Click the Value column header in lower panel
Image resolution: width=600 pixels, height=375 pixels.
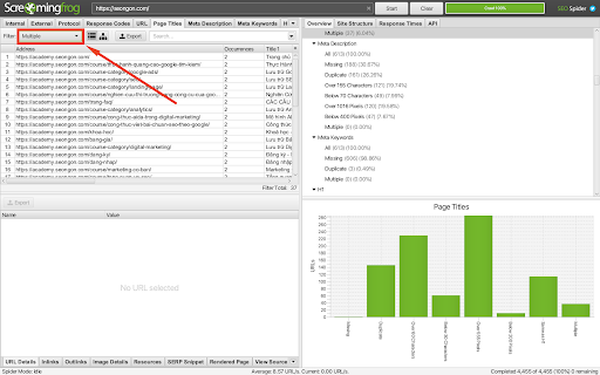pyautogui.click(x=202, y=215)
